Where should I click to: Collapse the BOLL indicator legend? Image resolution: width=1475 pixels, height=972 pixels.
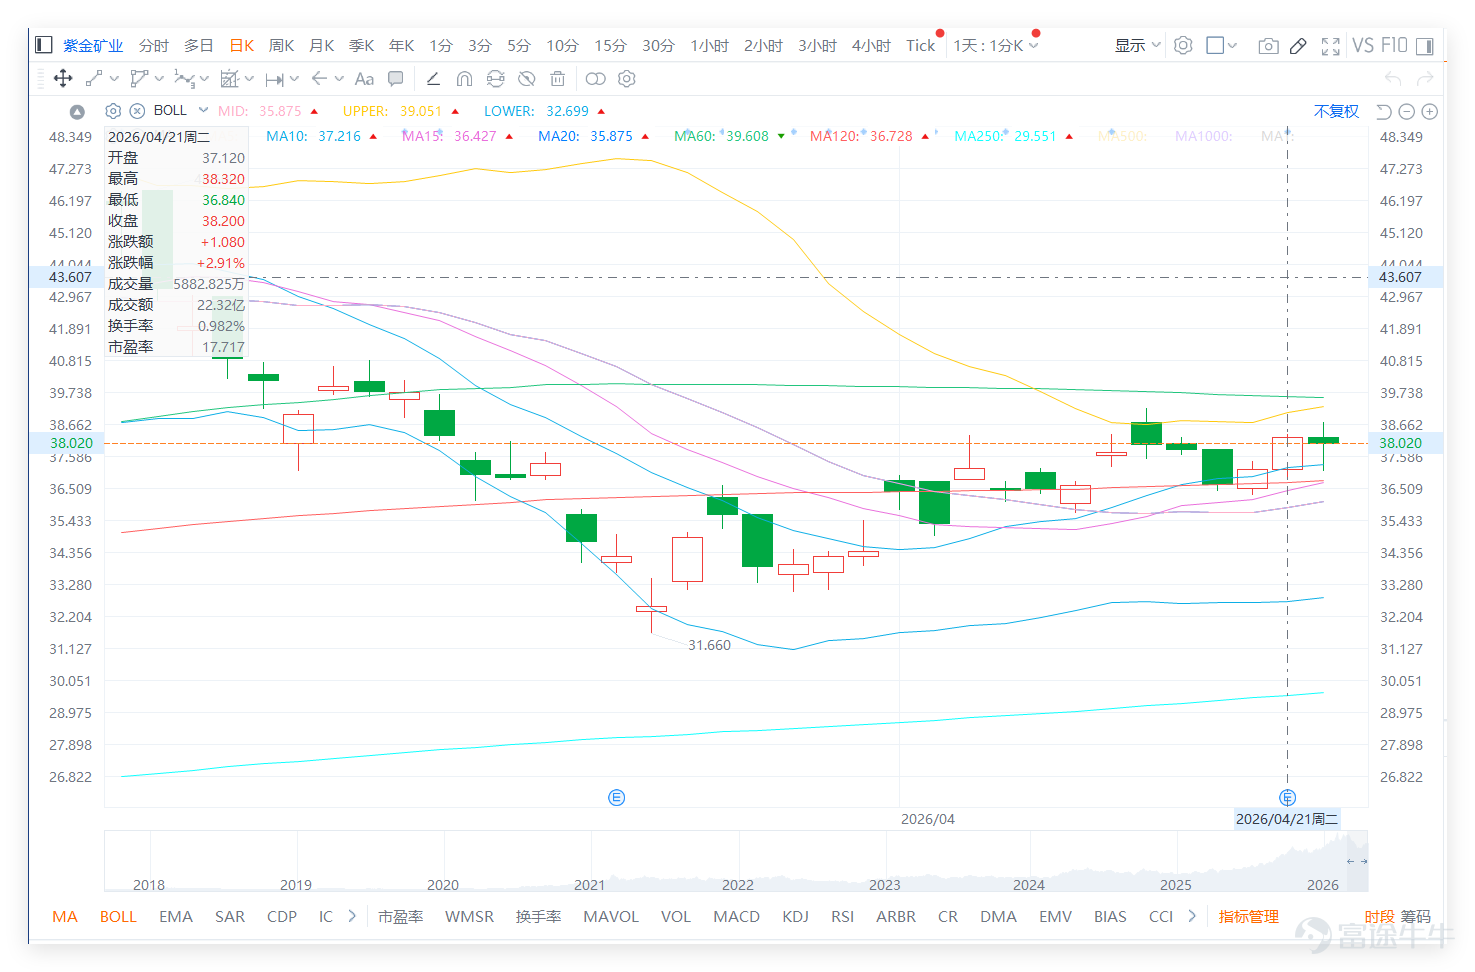[x=77, y=111]
